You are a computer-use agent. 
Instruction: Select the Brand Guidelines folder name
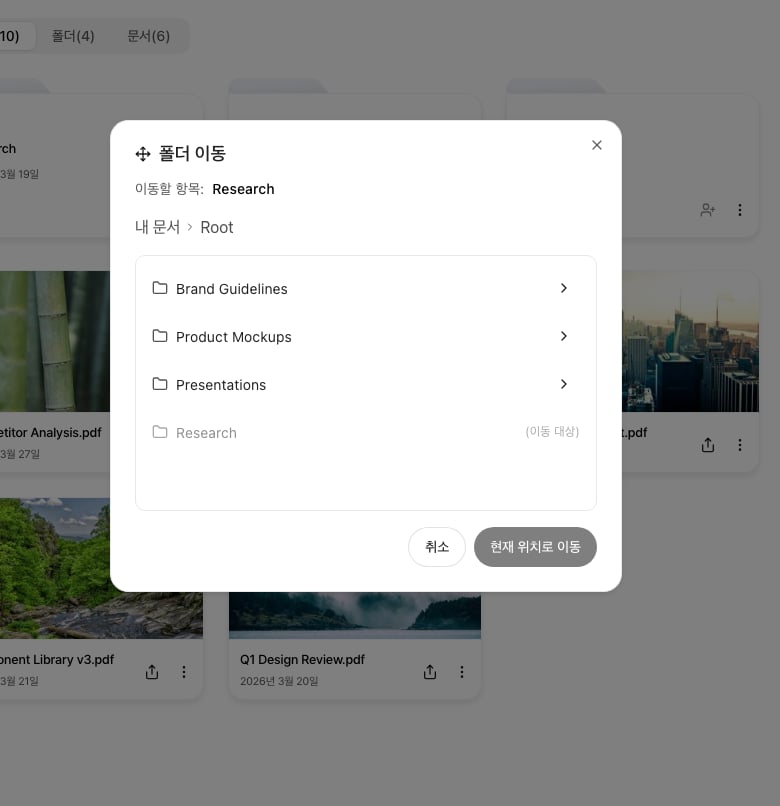pos(231,289)
